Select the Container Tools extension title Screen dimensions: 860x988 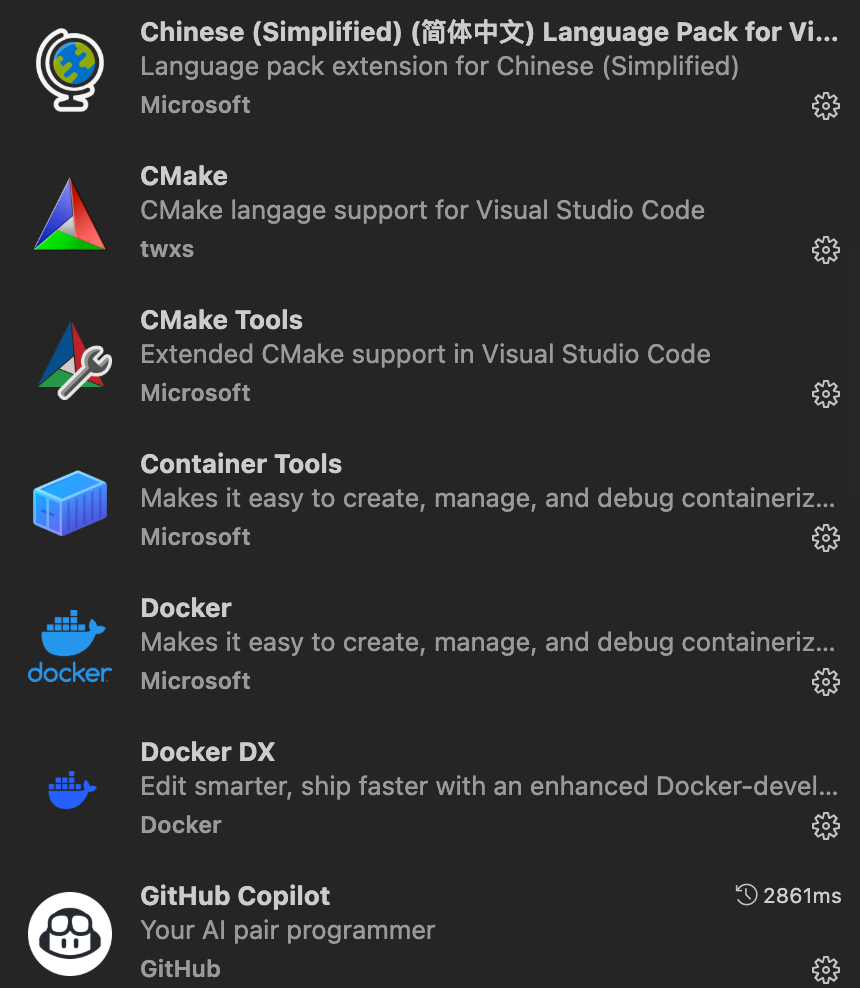click(x=241, y=464)
